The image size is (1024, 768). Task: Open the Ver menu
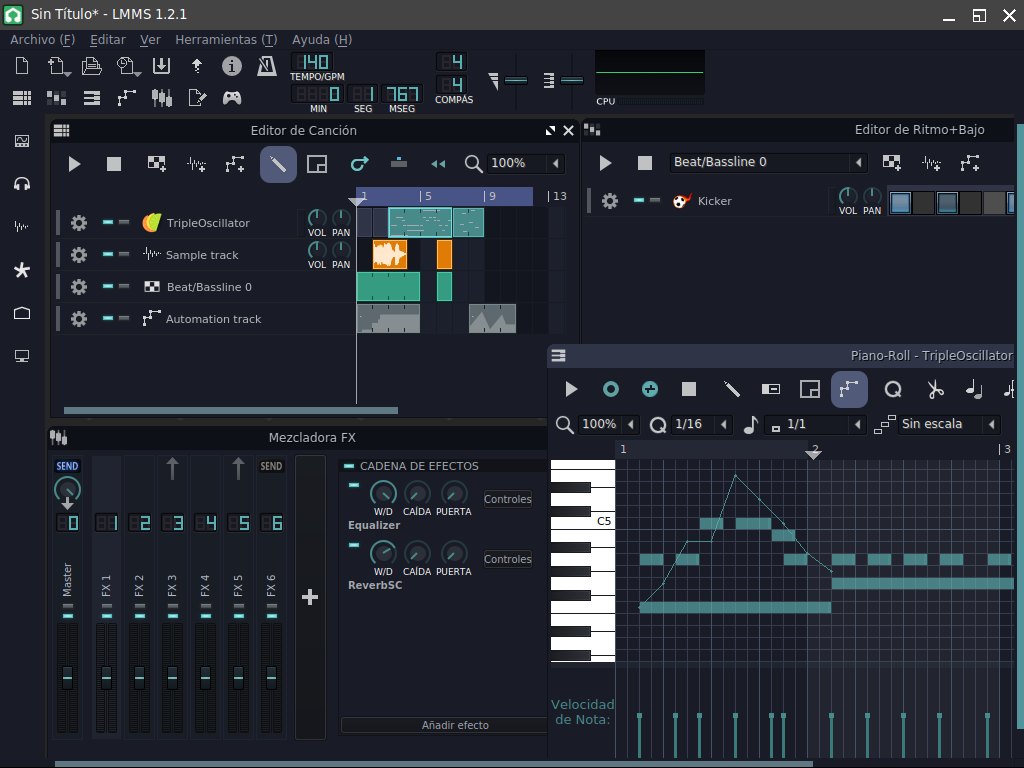pos(150,40)
